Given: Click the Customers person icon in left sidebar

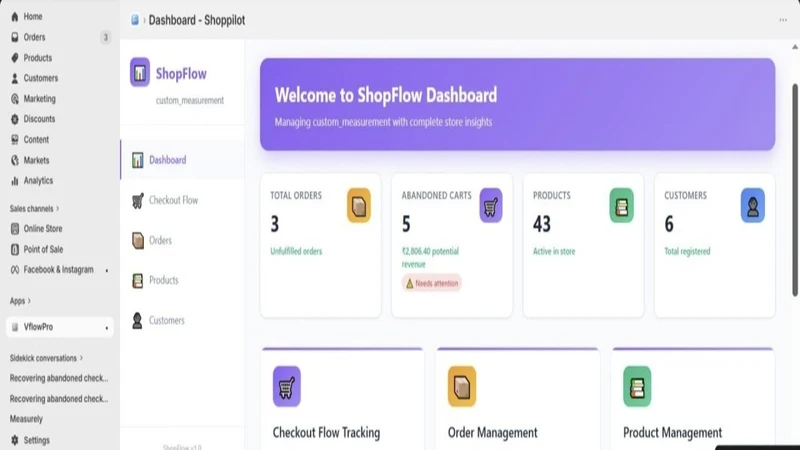Looking at the screenshot, I should pos(15,78).
